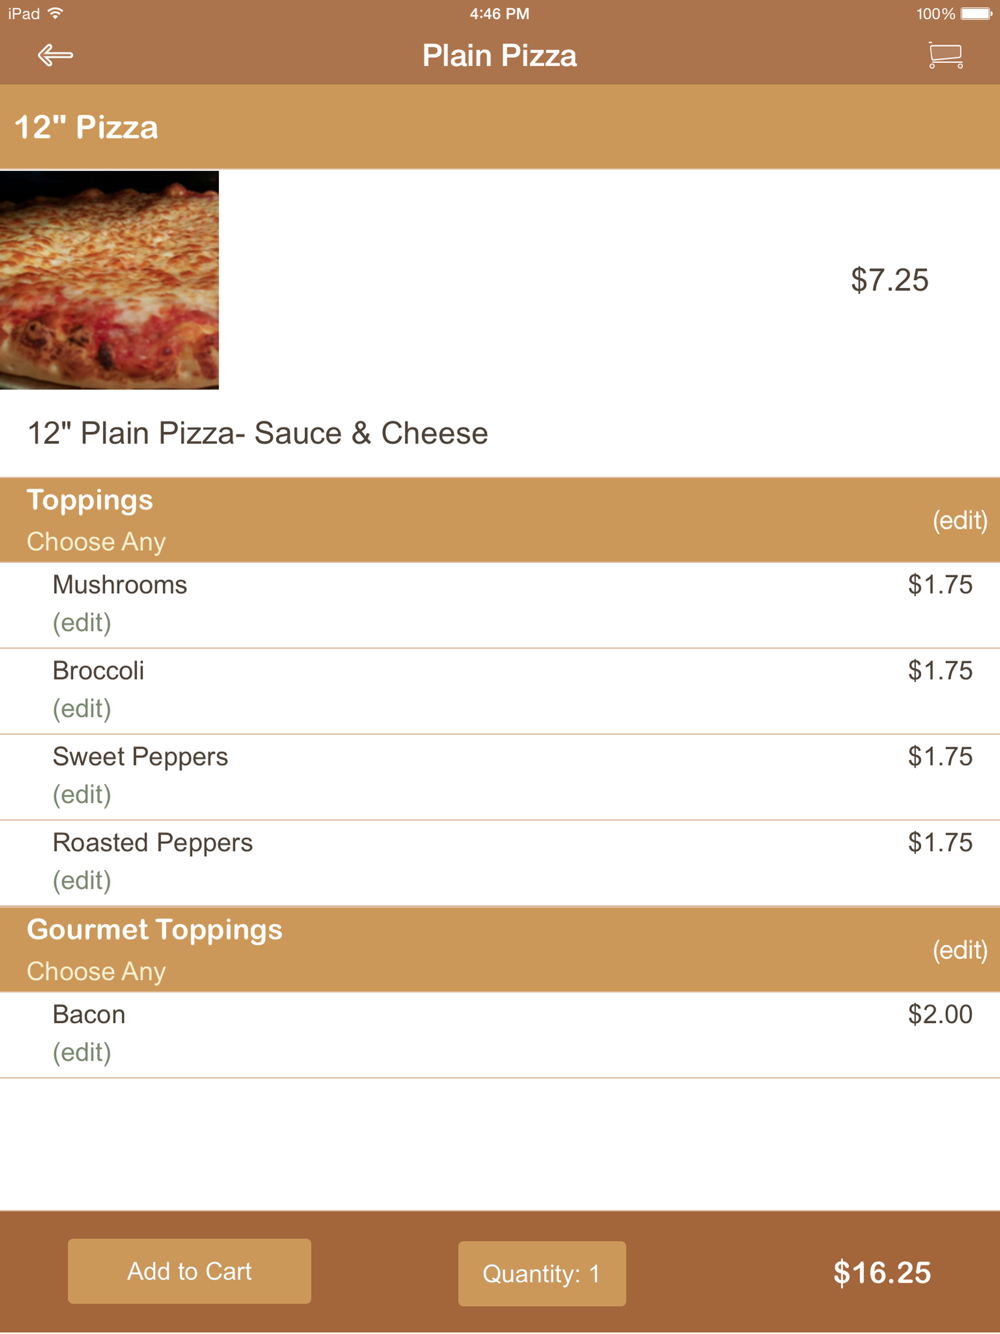Open the Quantity: 1 selector
The height and width of the screenshot is (1334, 1000).
542,1273
